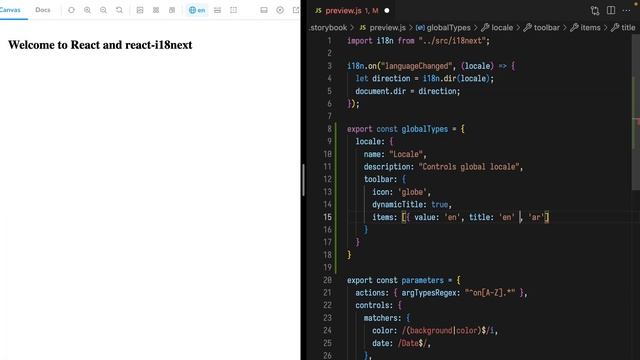Open the Docs tab in Storybook
This screenshot has width=640, height=360.
tap(43, 10)
